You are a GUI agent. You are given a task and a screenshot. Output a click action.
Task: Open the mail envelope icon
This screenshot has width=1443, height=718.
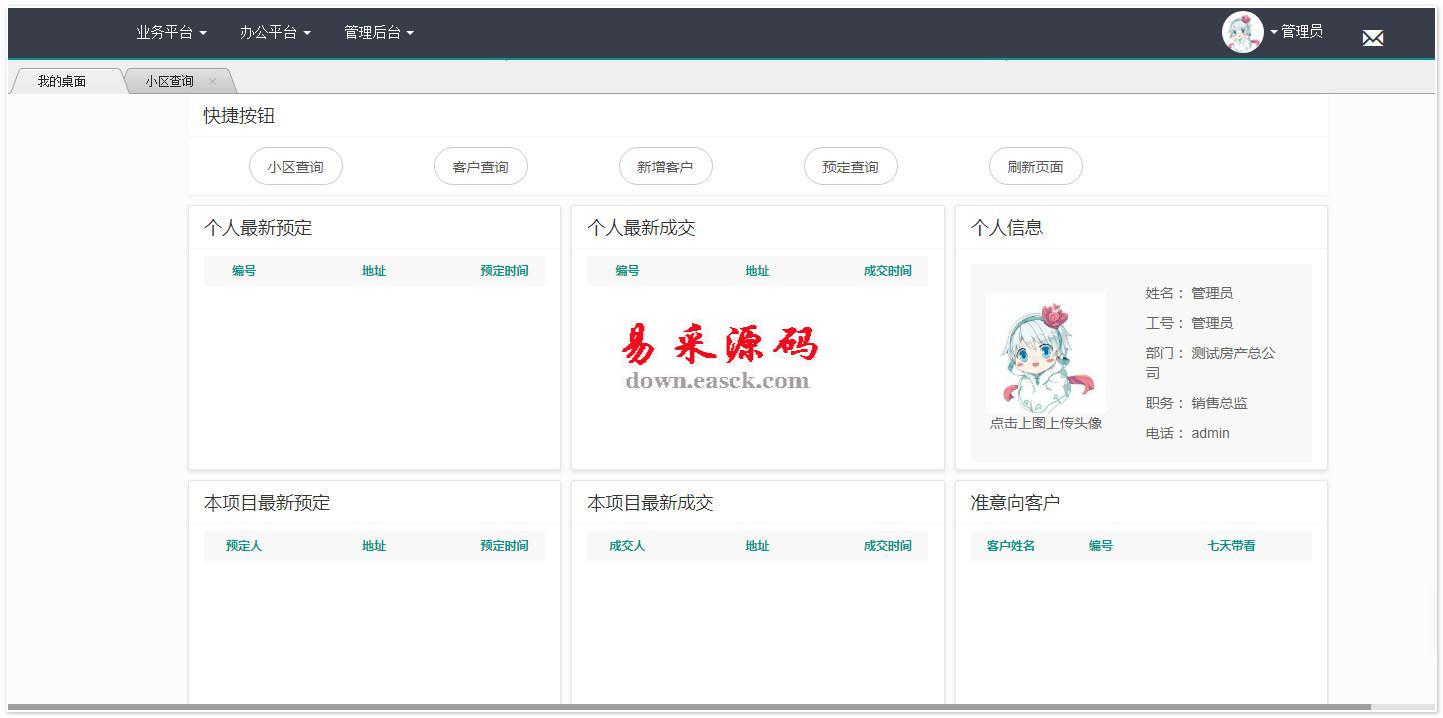tap(1372, 38)
